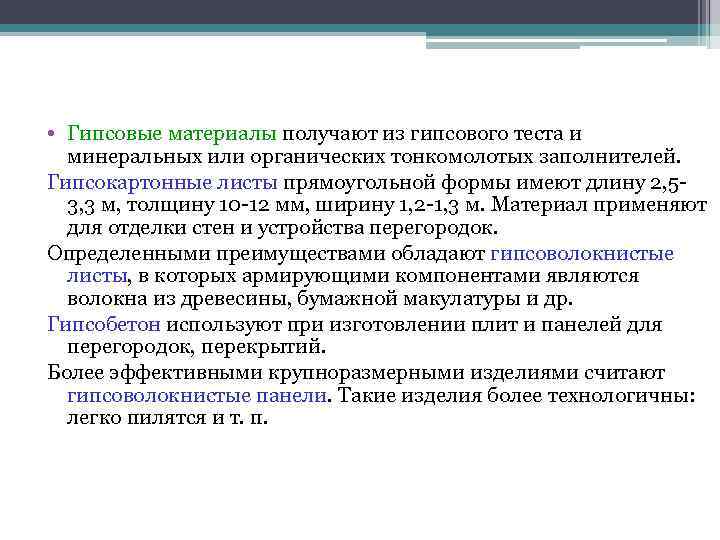This screenshot has width=720, height=540.
Task: Click the blue word "листы" starting the armoring line
Action: pos(97,276)
